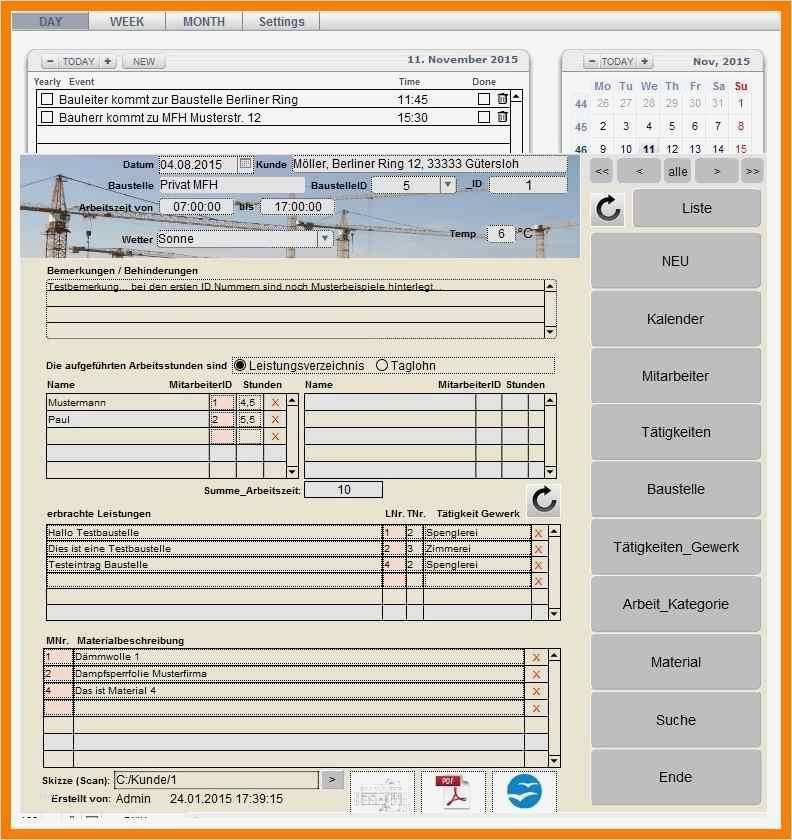The width and height of the screenshot is (792, 840).
Task: Open the PDF export icon
Action: coord(453,792)
